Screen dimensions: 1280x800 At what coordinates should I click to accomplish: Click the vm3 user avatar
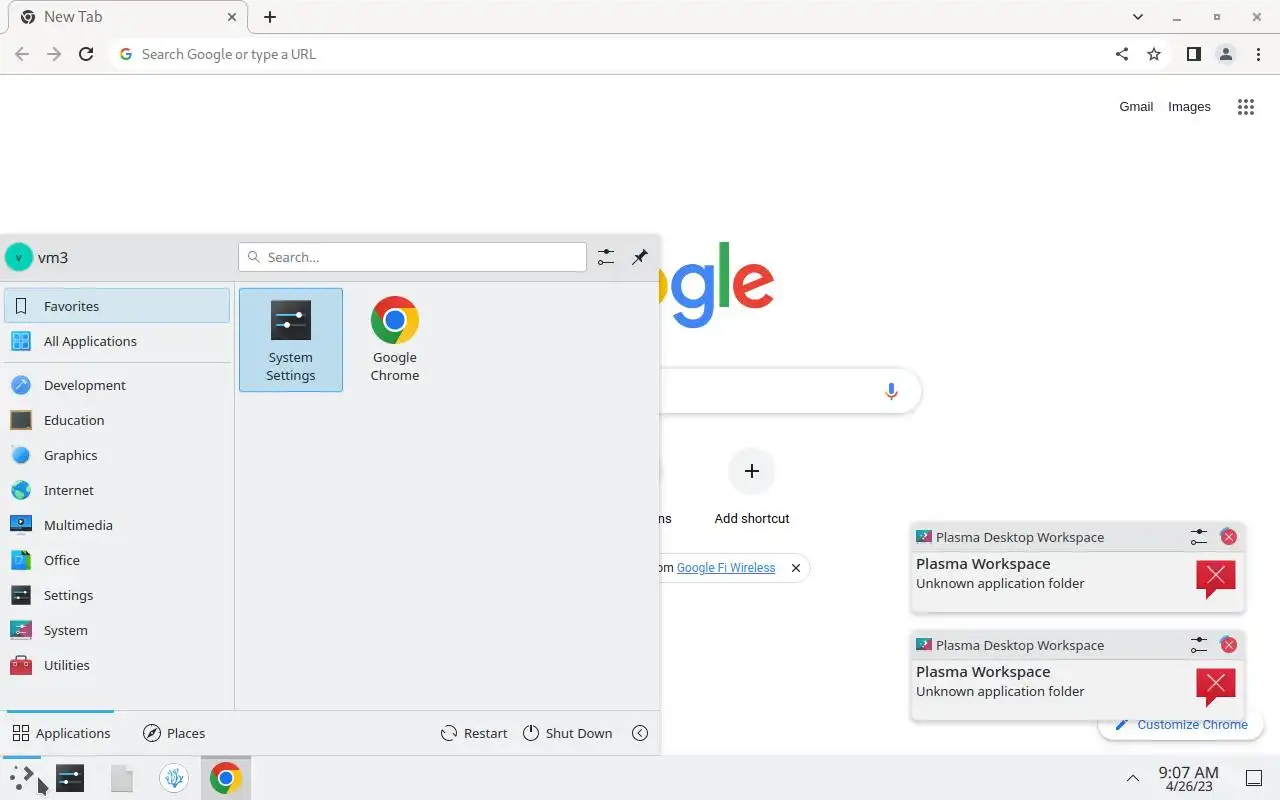point(18,257)
